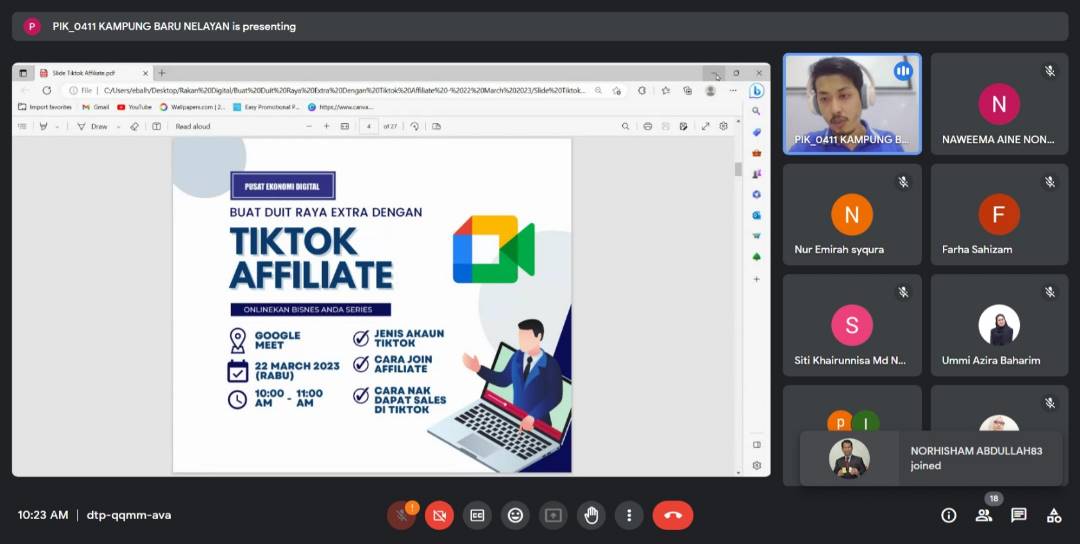
Task: Open the Gmail bookmark
Action: (96, 107)
